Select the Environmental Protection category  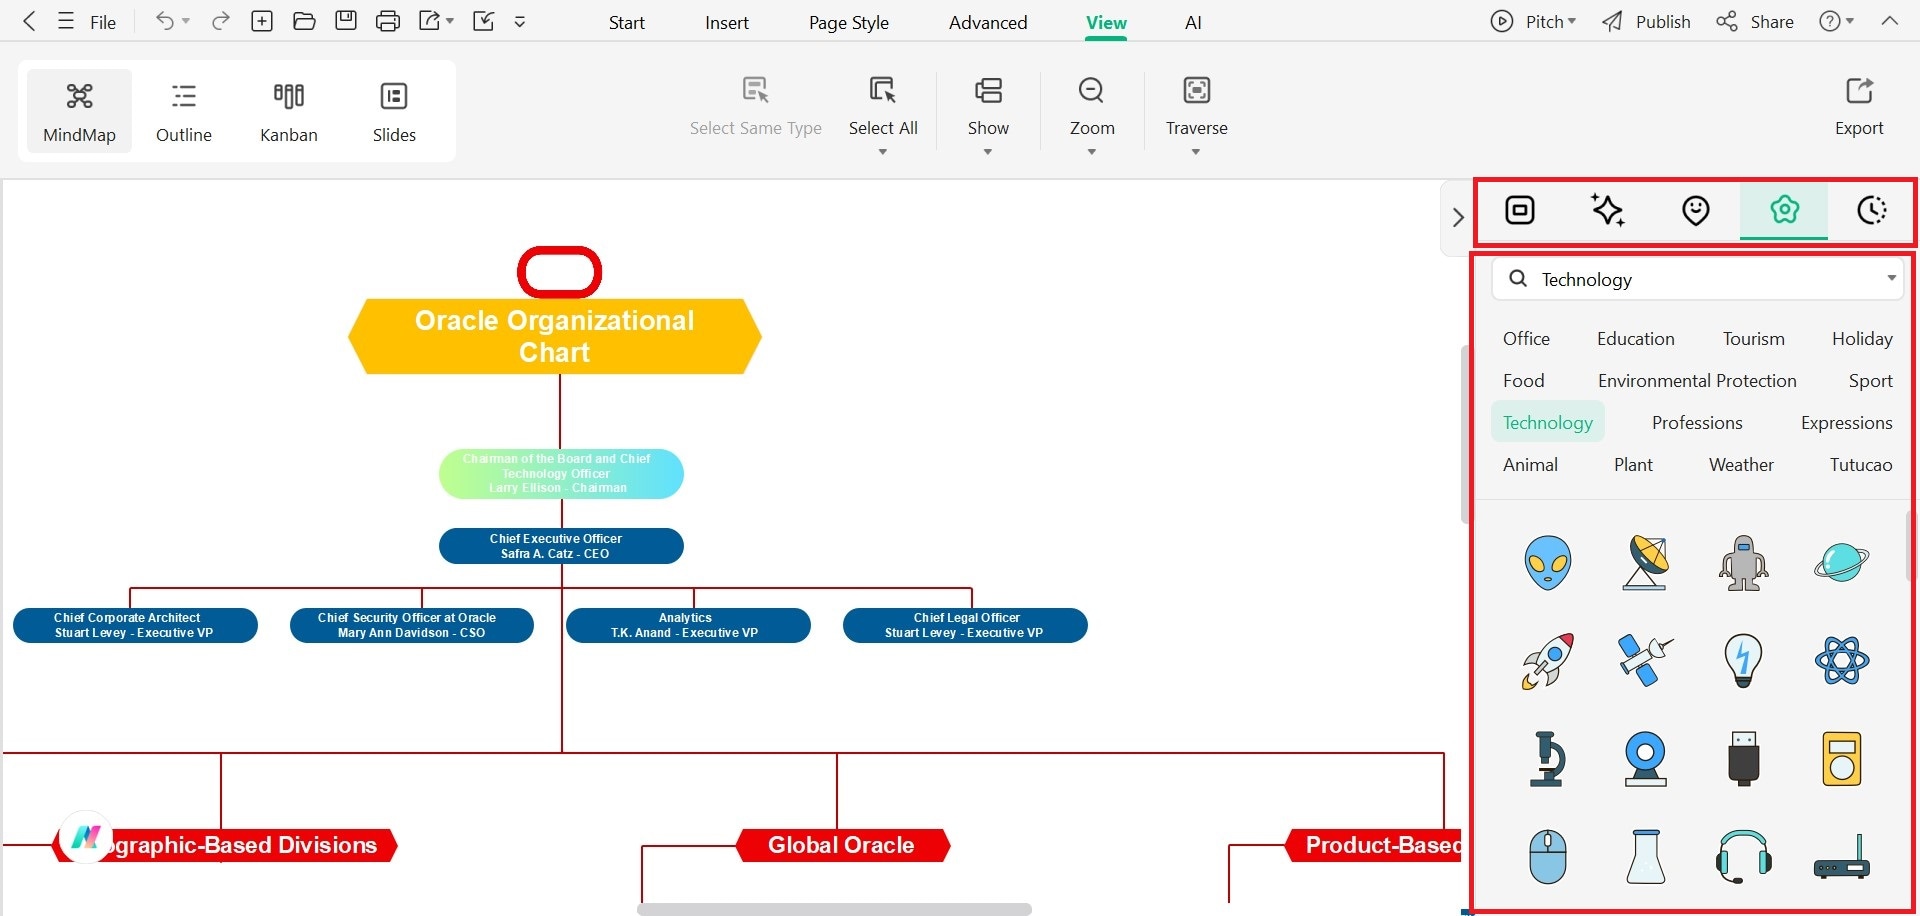(1697, 381)
